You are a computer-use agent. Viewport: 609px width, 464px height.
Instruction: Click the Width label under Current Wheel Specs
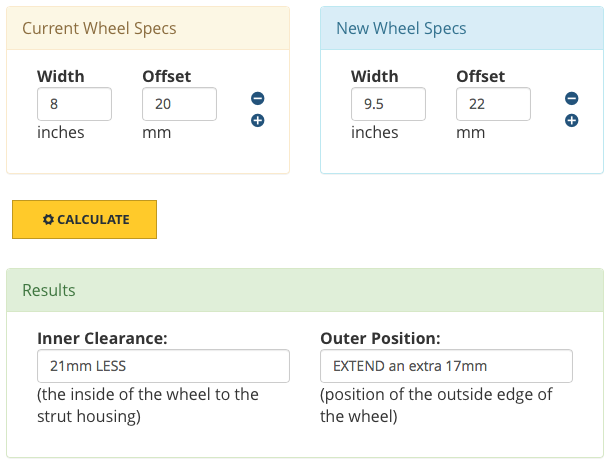pyautogui.click(x=60, y=76)
